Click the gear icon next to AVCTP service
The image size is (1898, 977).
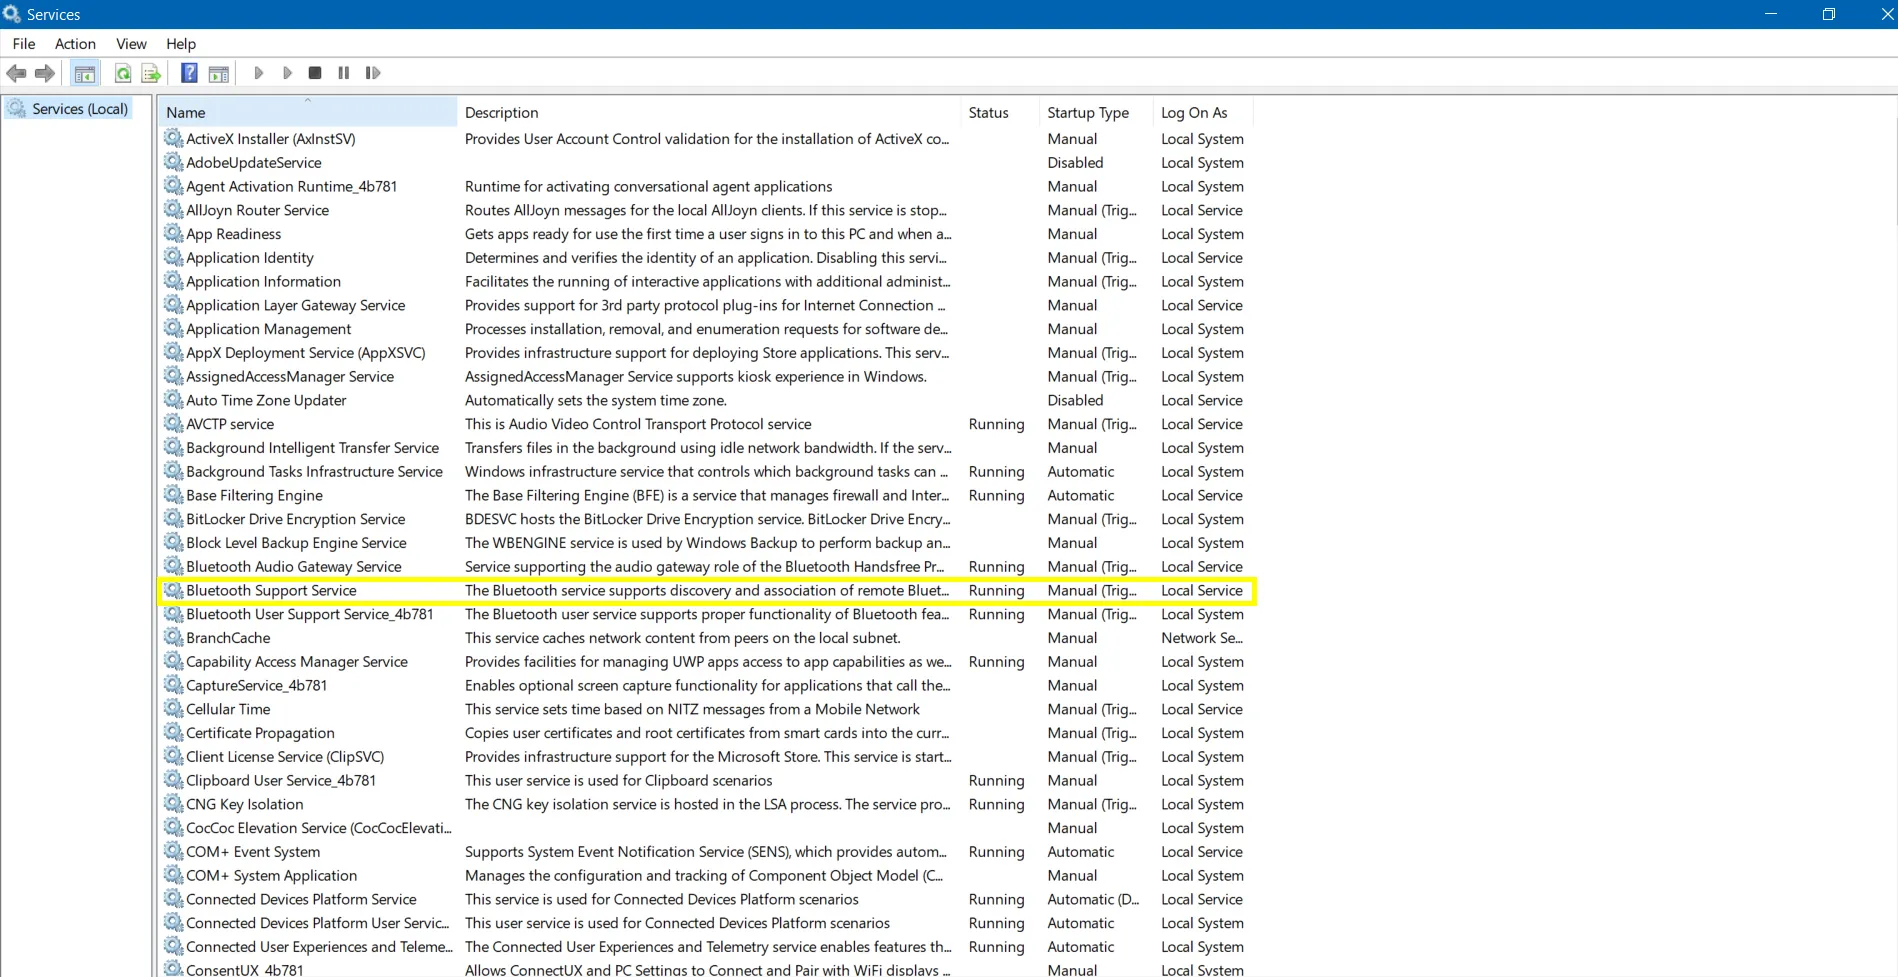(x=174, y=424)
